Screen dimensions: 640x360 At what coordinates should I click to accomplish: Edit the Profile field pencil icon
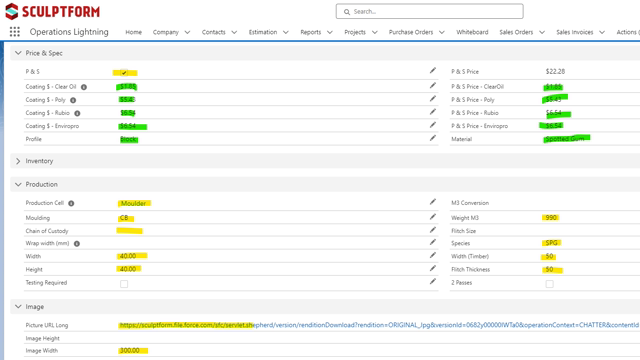point(433,138)
